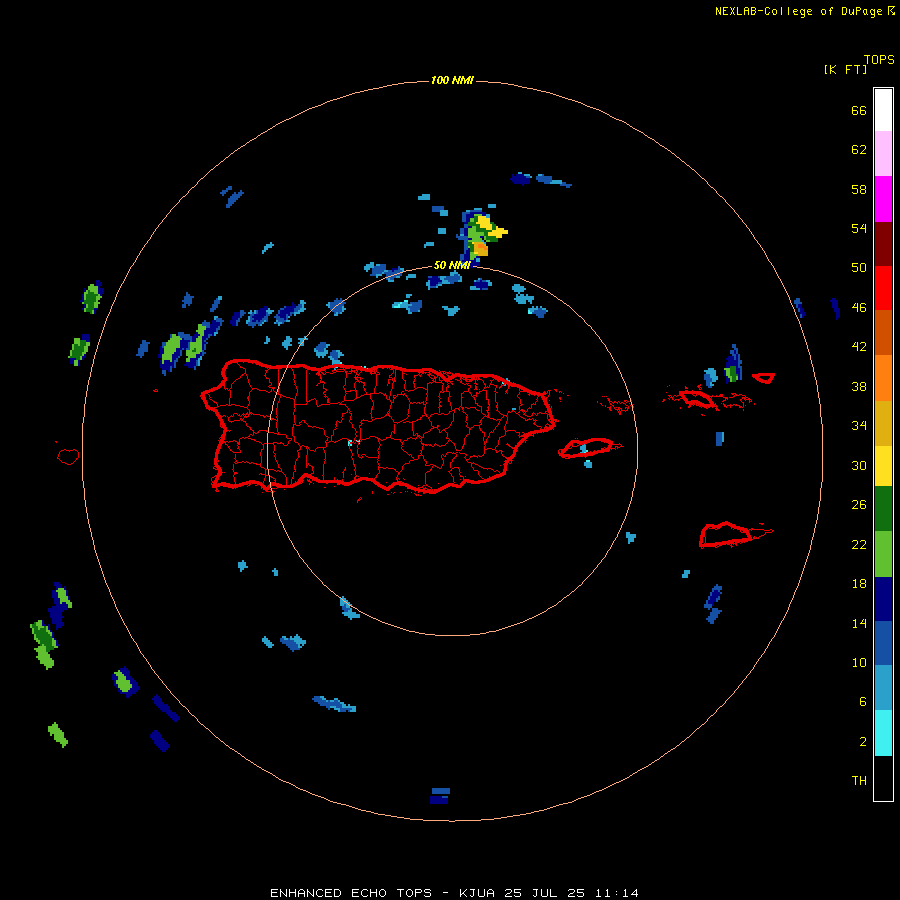The height and width of the screenshot is (900, 900).
Task: Click the St. Thomas island outline
Action: point(697,398)
